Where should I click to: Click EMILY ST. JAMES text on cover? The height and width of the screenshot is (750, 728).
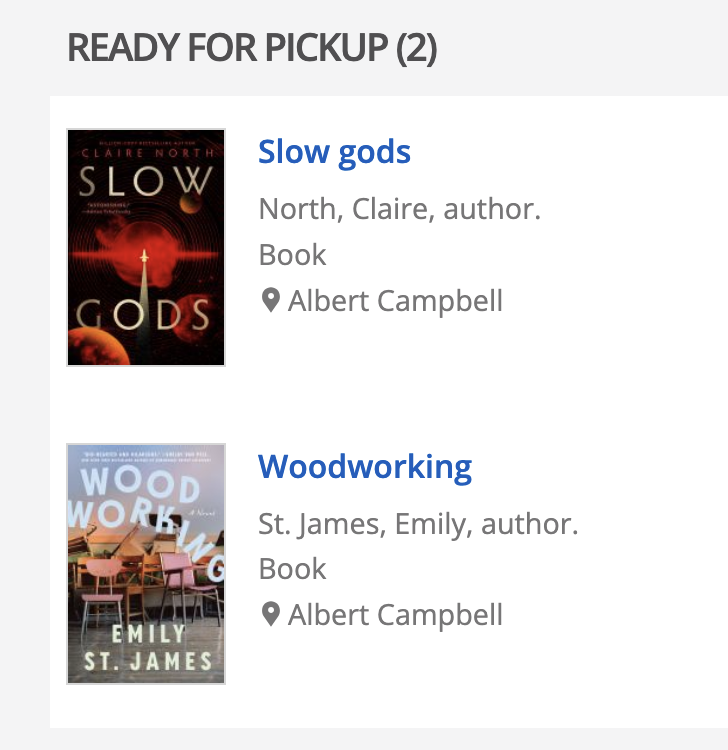click(146, 647)
